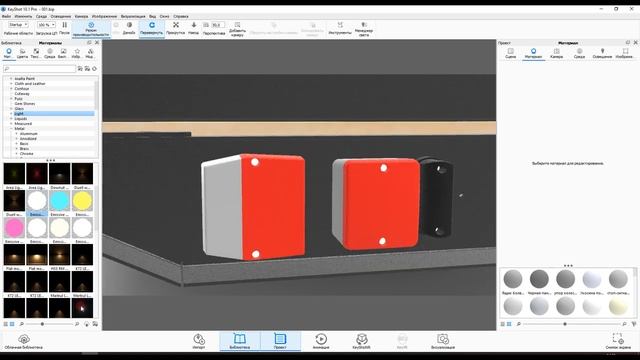Expand the Liquids folder
This screenshot has height=360, width=640.
(11, 119)
